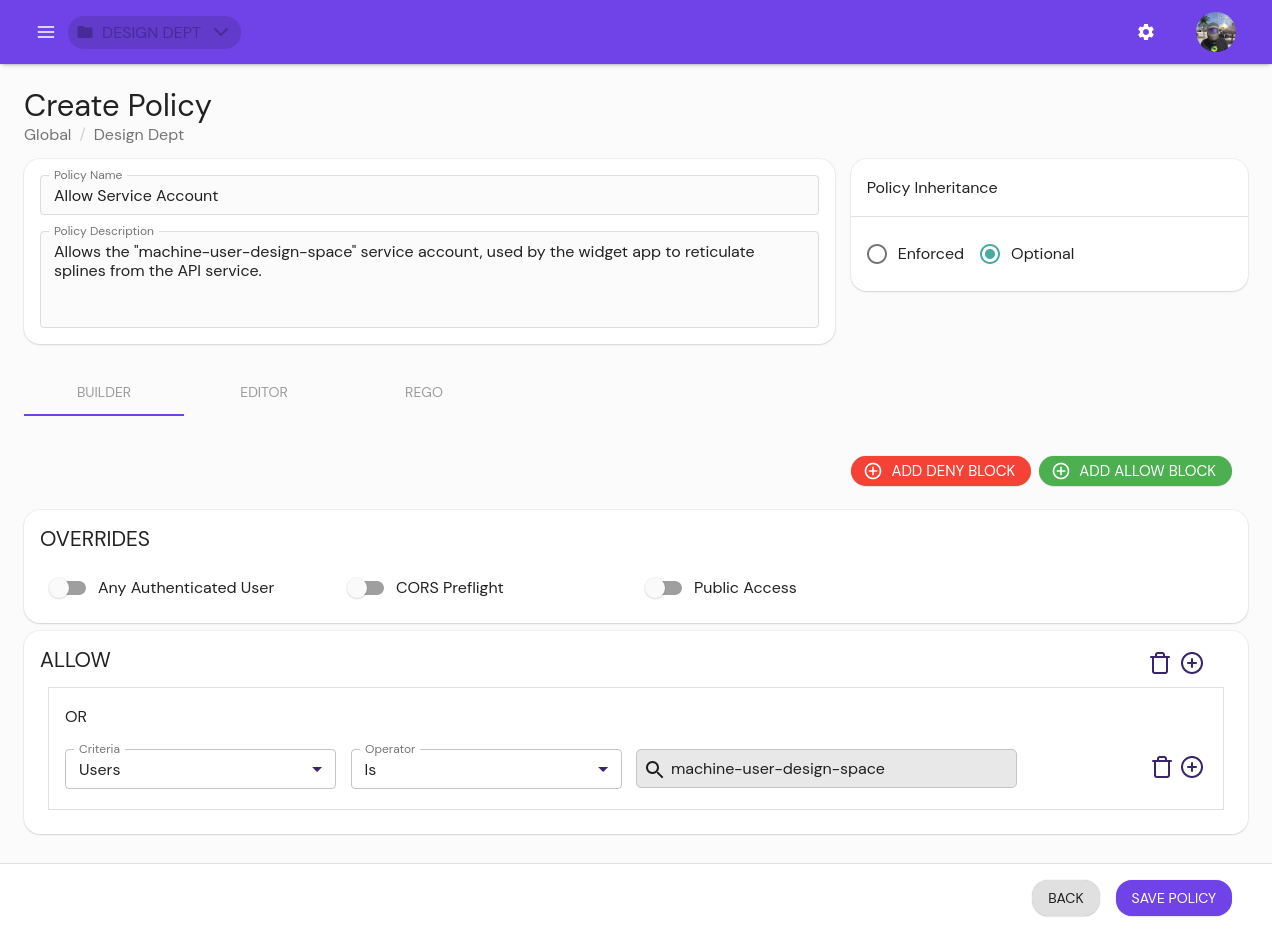The width and height of the screenshot is (1272, 932).
Task: Click the plus icon on Add Deny Block
Action: click(873, 471)
